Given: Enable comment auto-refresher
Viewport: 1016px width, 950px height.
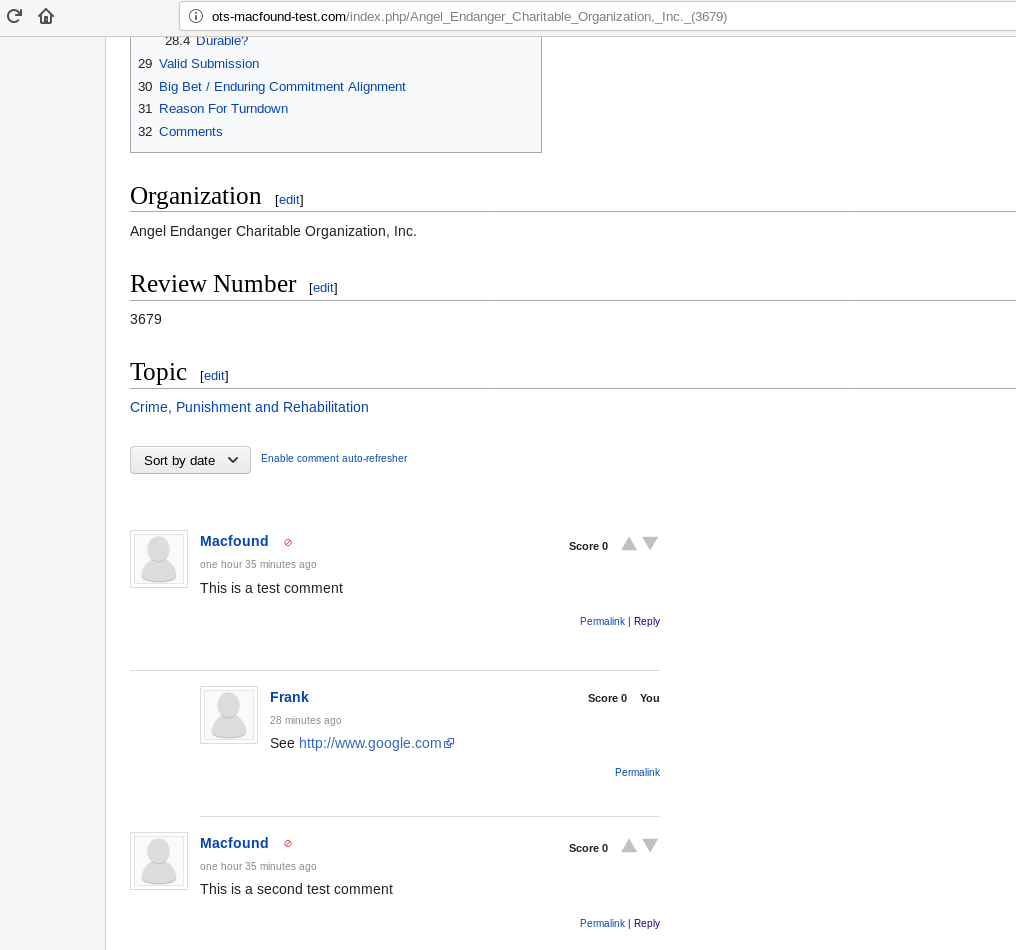Looking at the screenshot, I should (x=334, y=459).
